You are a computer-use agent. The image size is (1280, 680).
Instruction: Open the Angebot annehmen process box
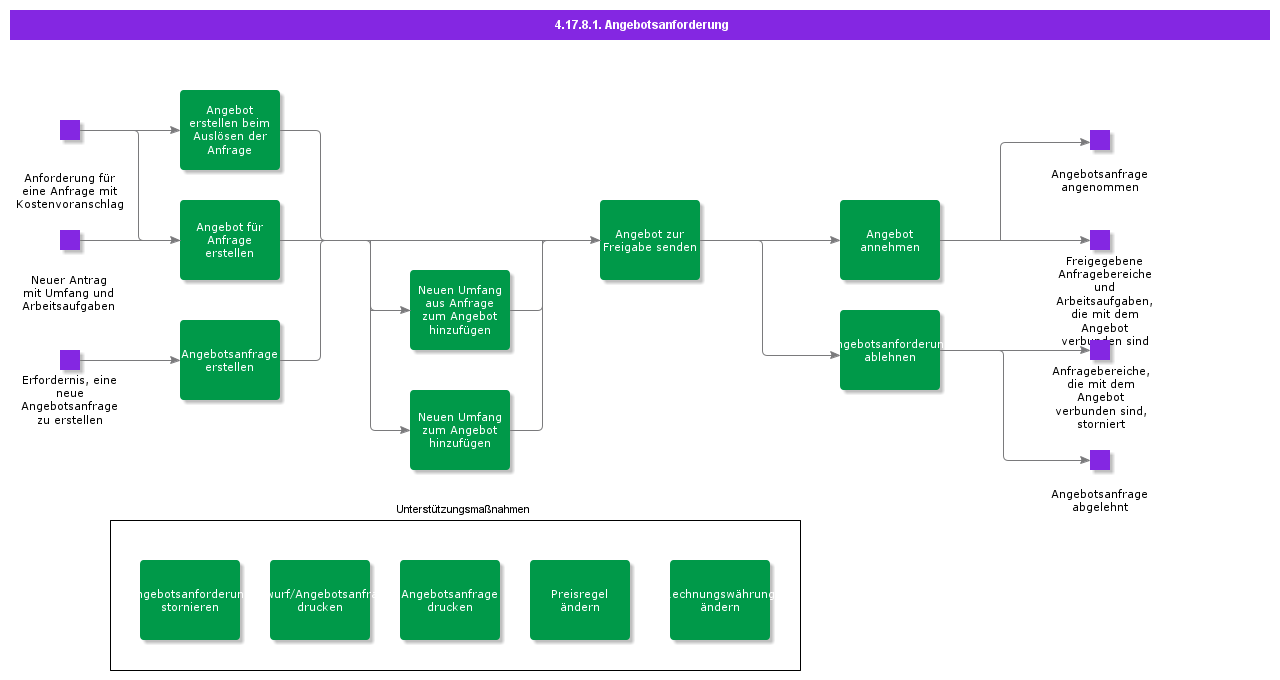(x=890, y=240)
